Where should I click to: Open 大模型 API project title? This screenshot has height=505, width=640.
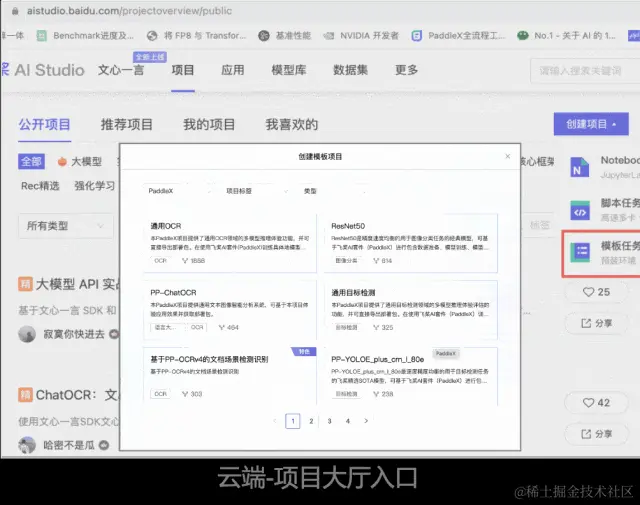pos(78,284)
